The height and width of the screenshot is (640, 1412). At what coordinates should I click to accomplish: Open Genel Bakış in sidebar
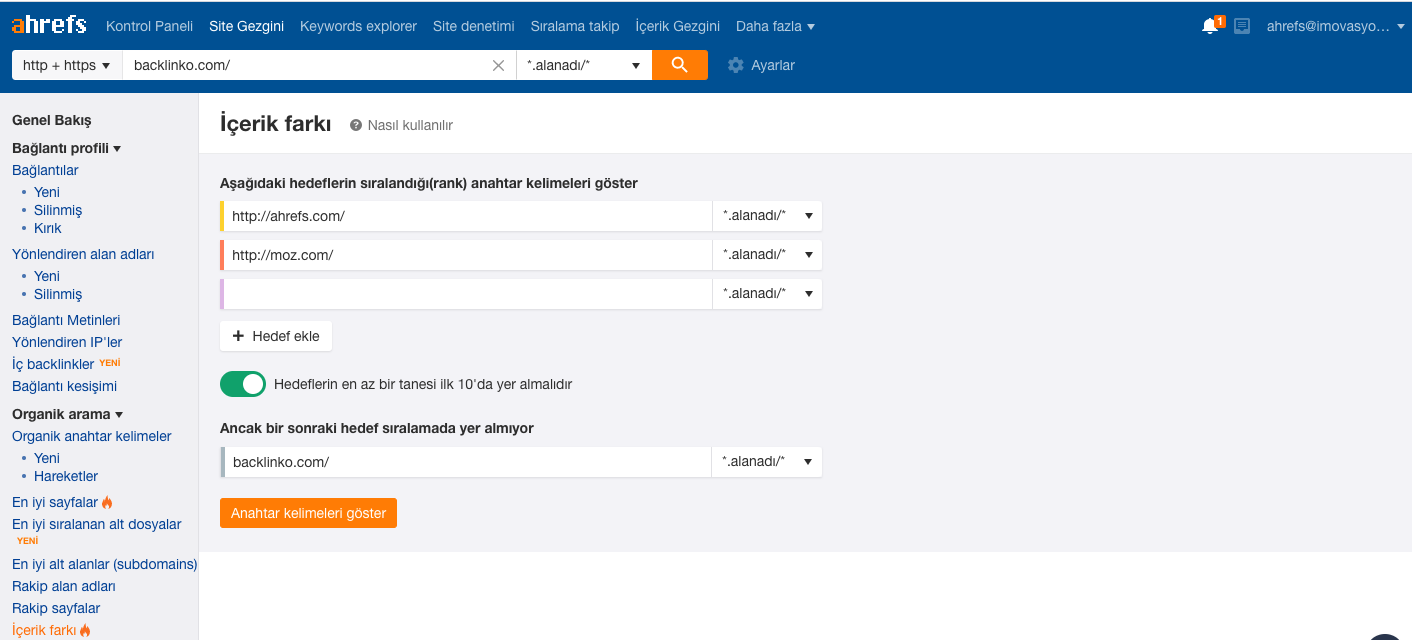(52, 120)
